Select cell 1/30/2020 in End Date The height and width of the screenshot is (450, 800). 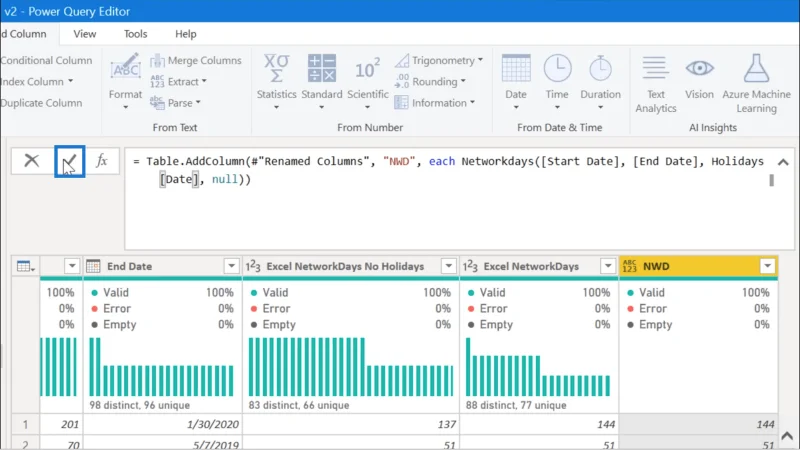point(163,424)
